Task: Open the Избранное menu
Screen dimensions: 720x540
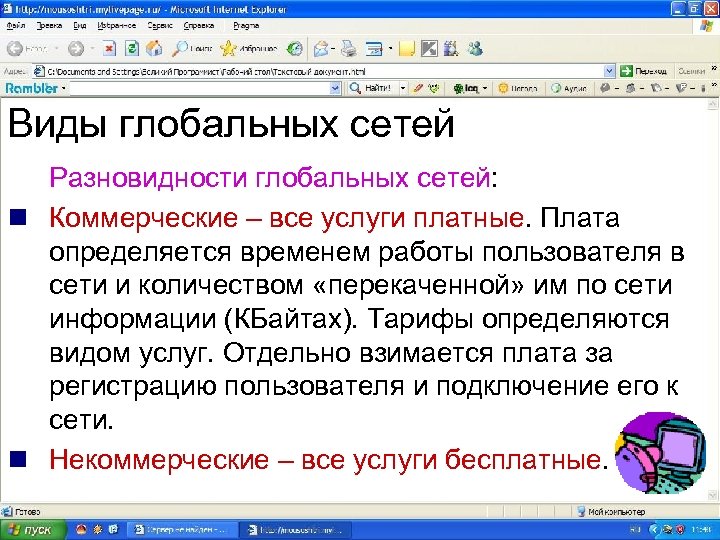Action: click(x=117, y=26)
